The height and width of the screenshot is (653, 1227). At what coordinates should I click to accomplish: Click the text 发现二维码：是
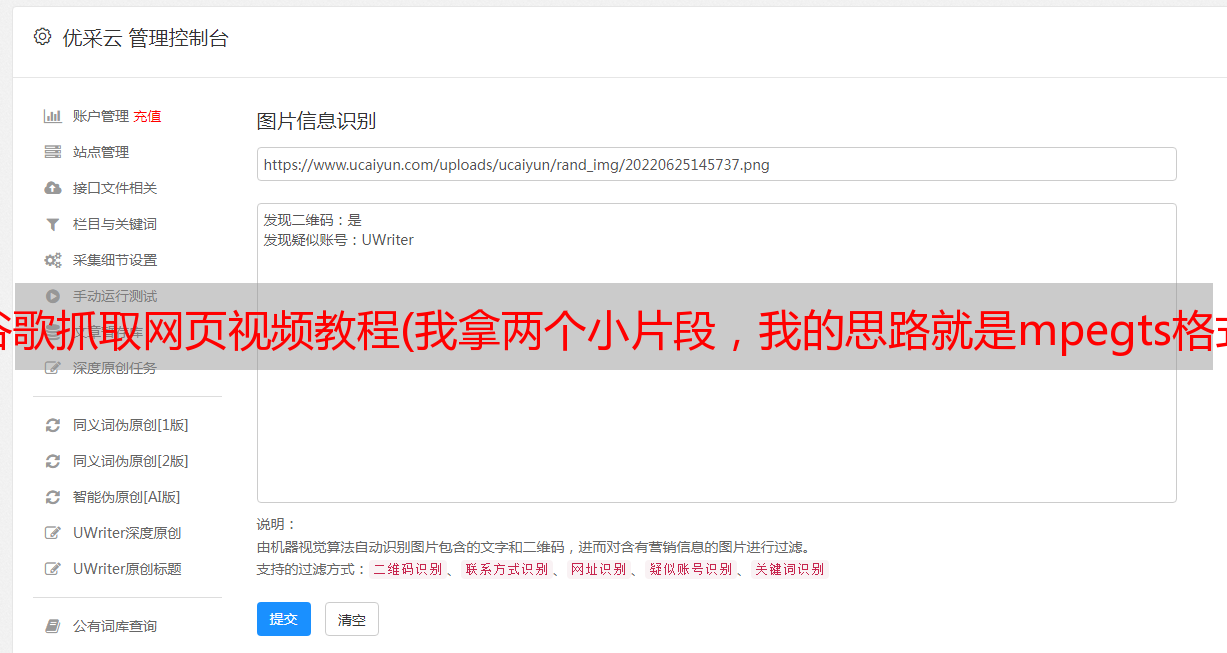coord(312,220)
